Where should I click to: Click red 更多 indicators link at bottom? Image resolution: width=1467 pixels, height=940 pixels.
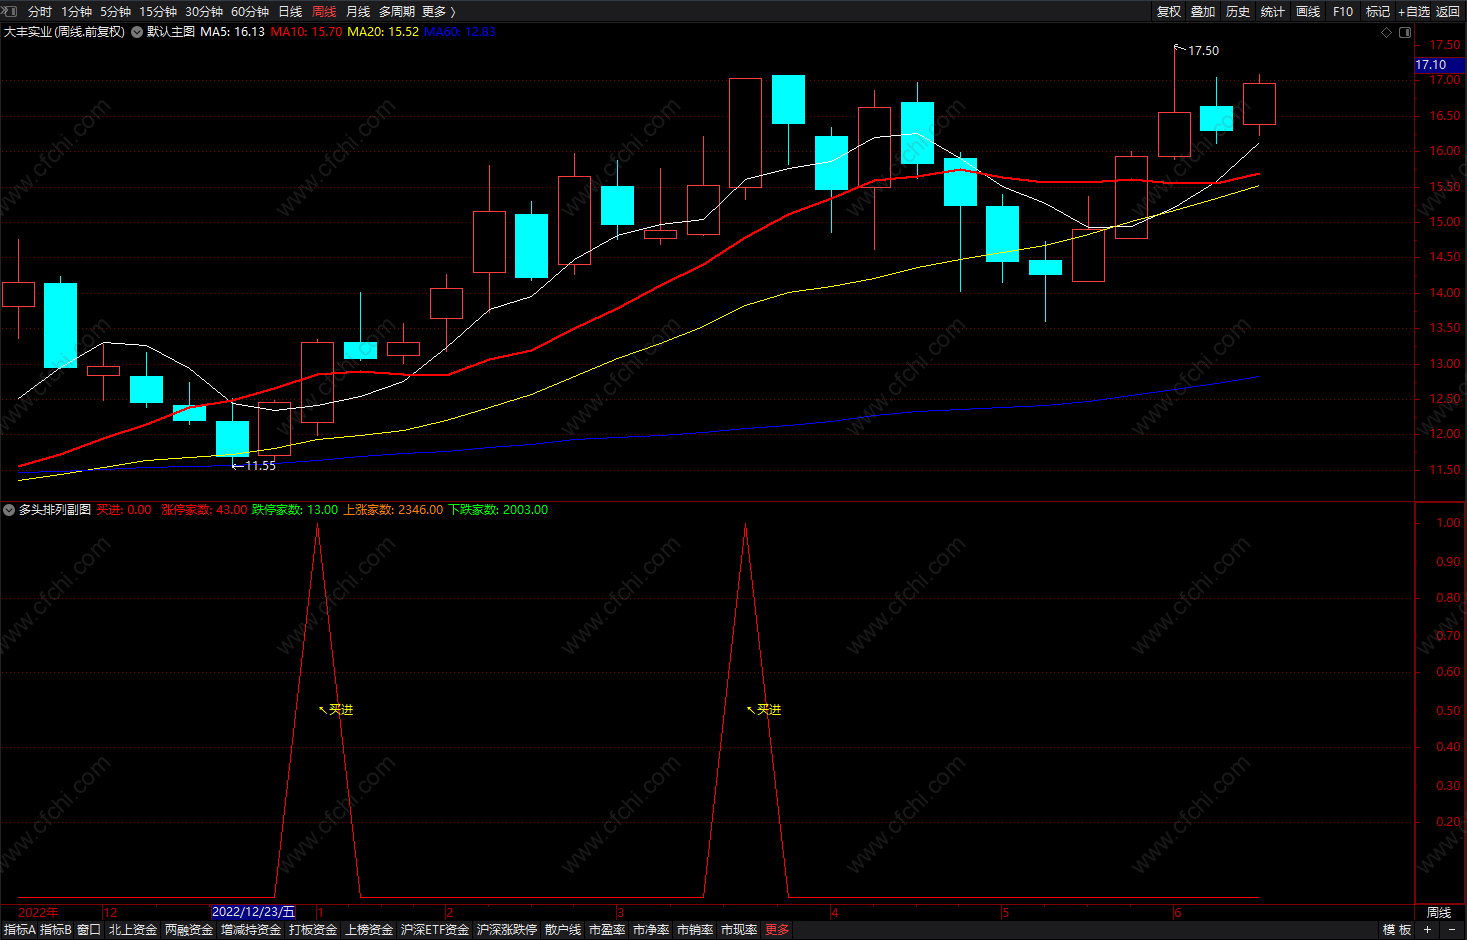[777, 930]
